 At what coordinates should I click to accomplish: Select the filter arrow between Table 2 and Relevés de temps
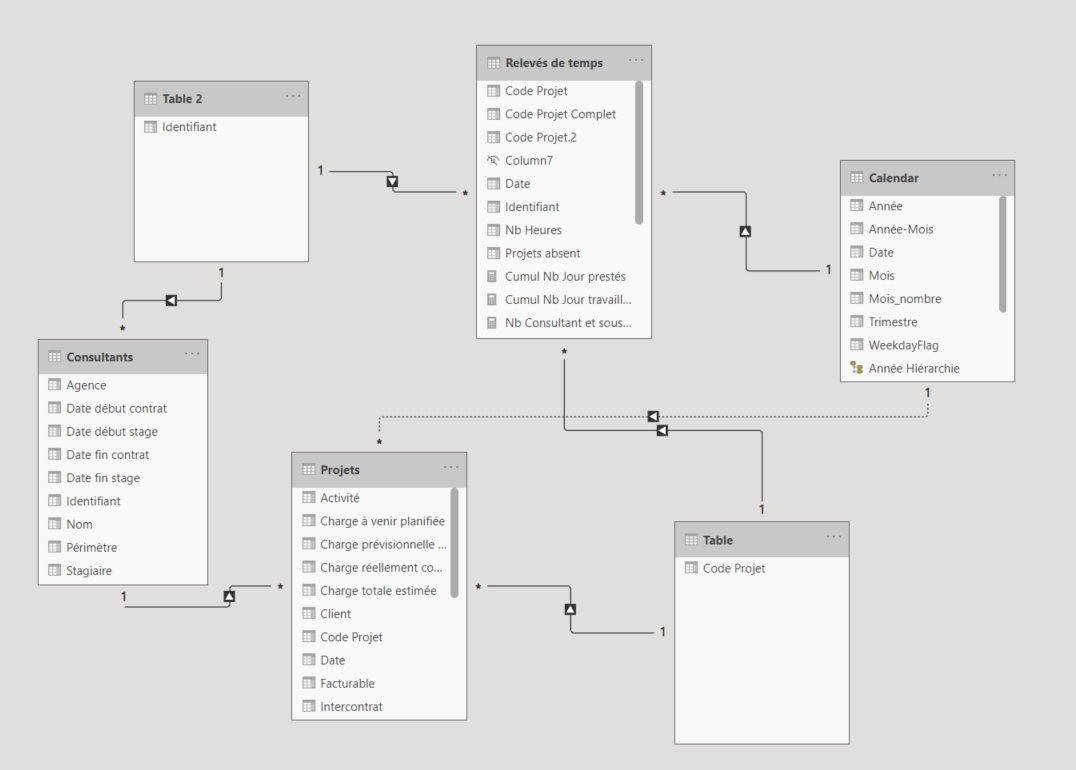(392, 182)
